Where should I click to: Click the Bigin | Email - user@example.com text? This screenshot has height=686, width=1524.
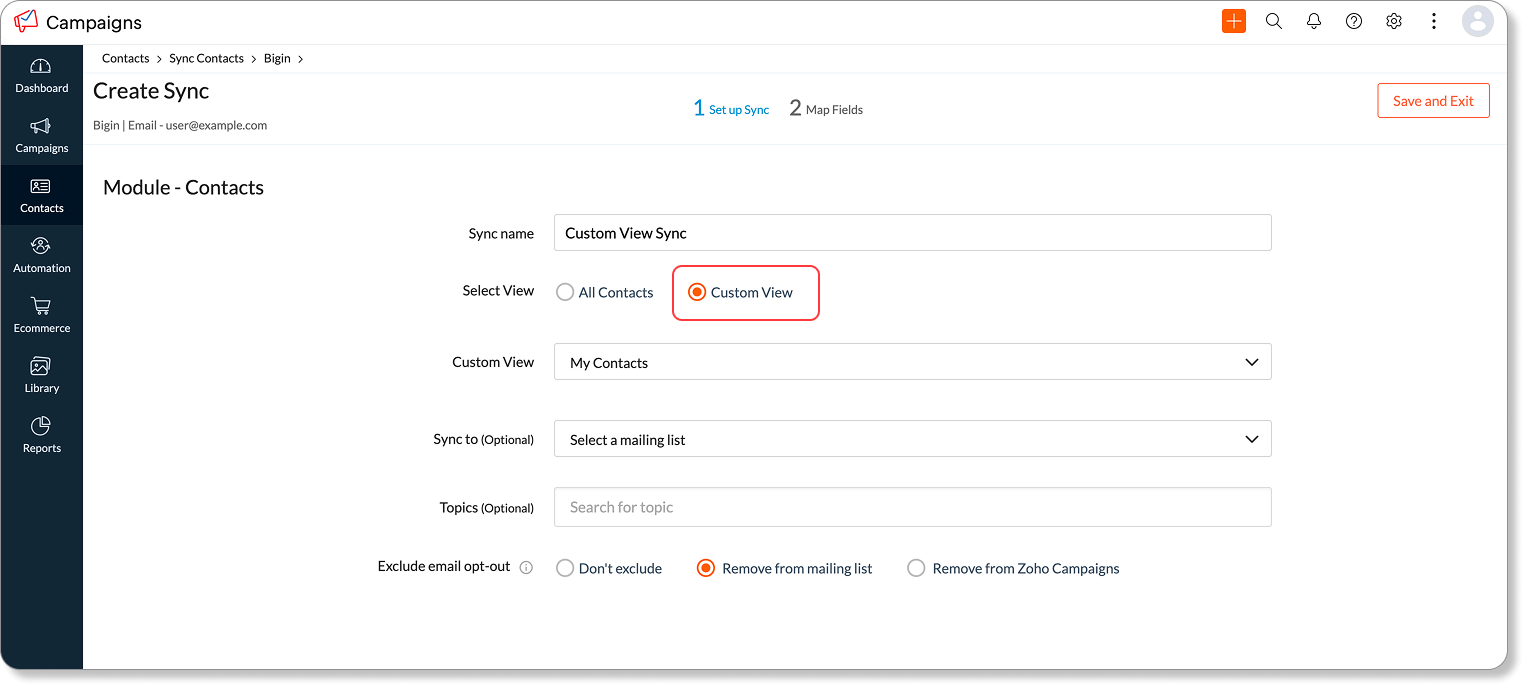click(x=180, y=125)
